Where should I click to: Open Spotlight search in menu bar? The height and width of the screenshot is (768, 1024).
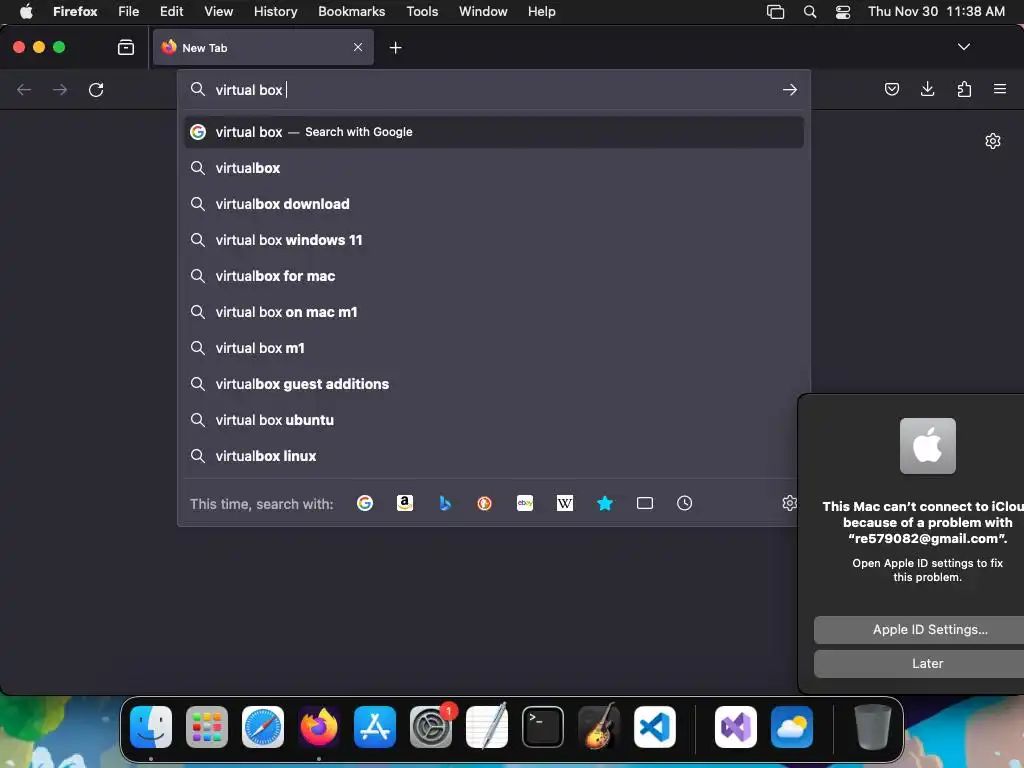point(810,11)
